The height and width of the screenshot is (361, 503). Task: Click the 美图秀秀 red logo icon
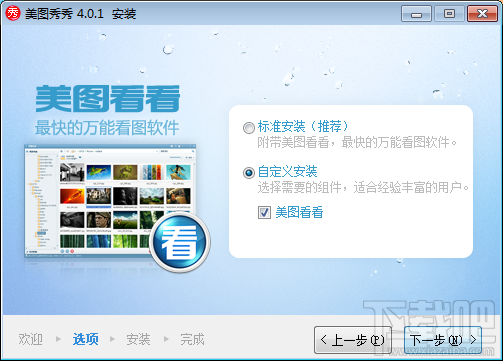[13, 13]
